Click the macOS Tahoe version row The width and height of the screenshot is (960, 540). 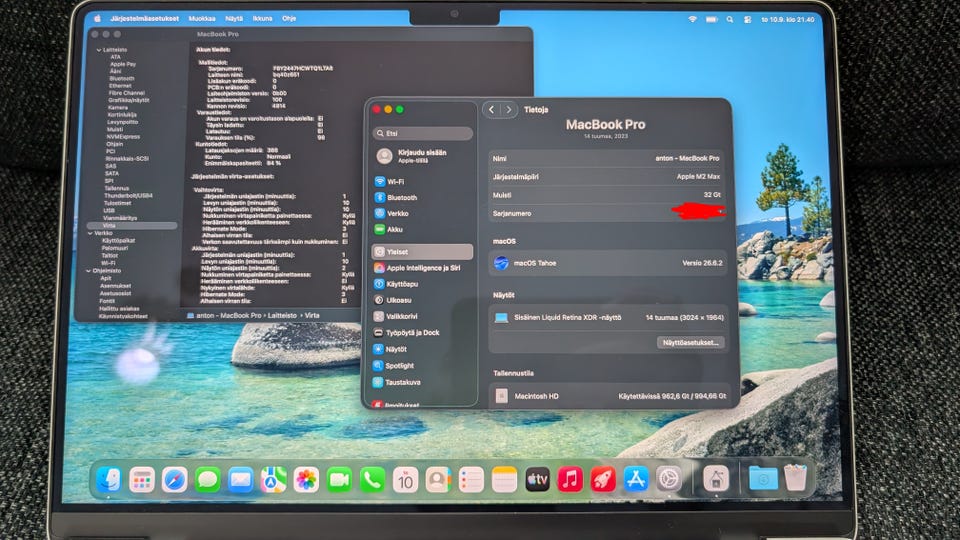[x=608, y=263]
